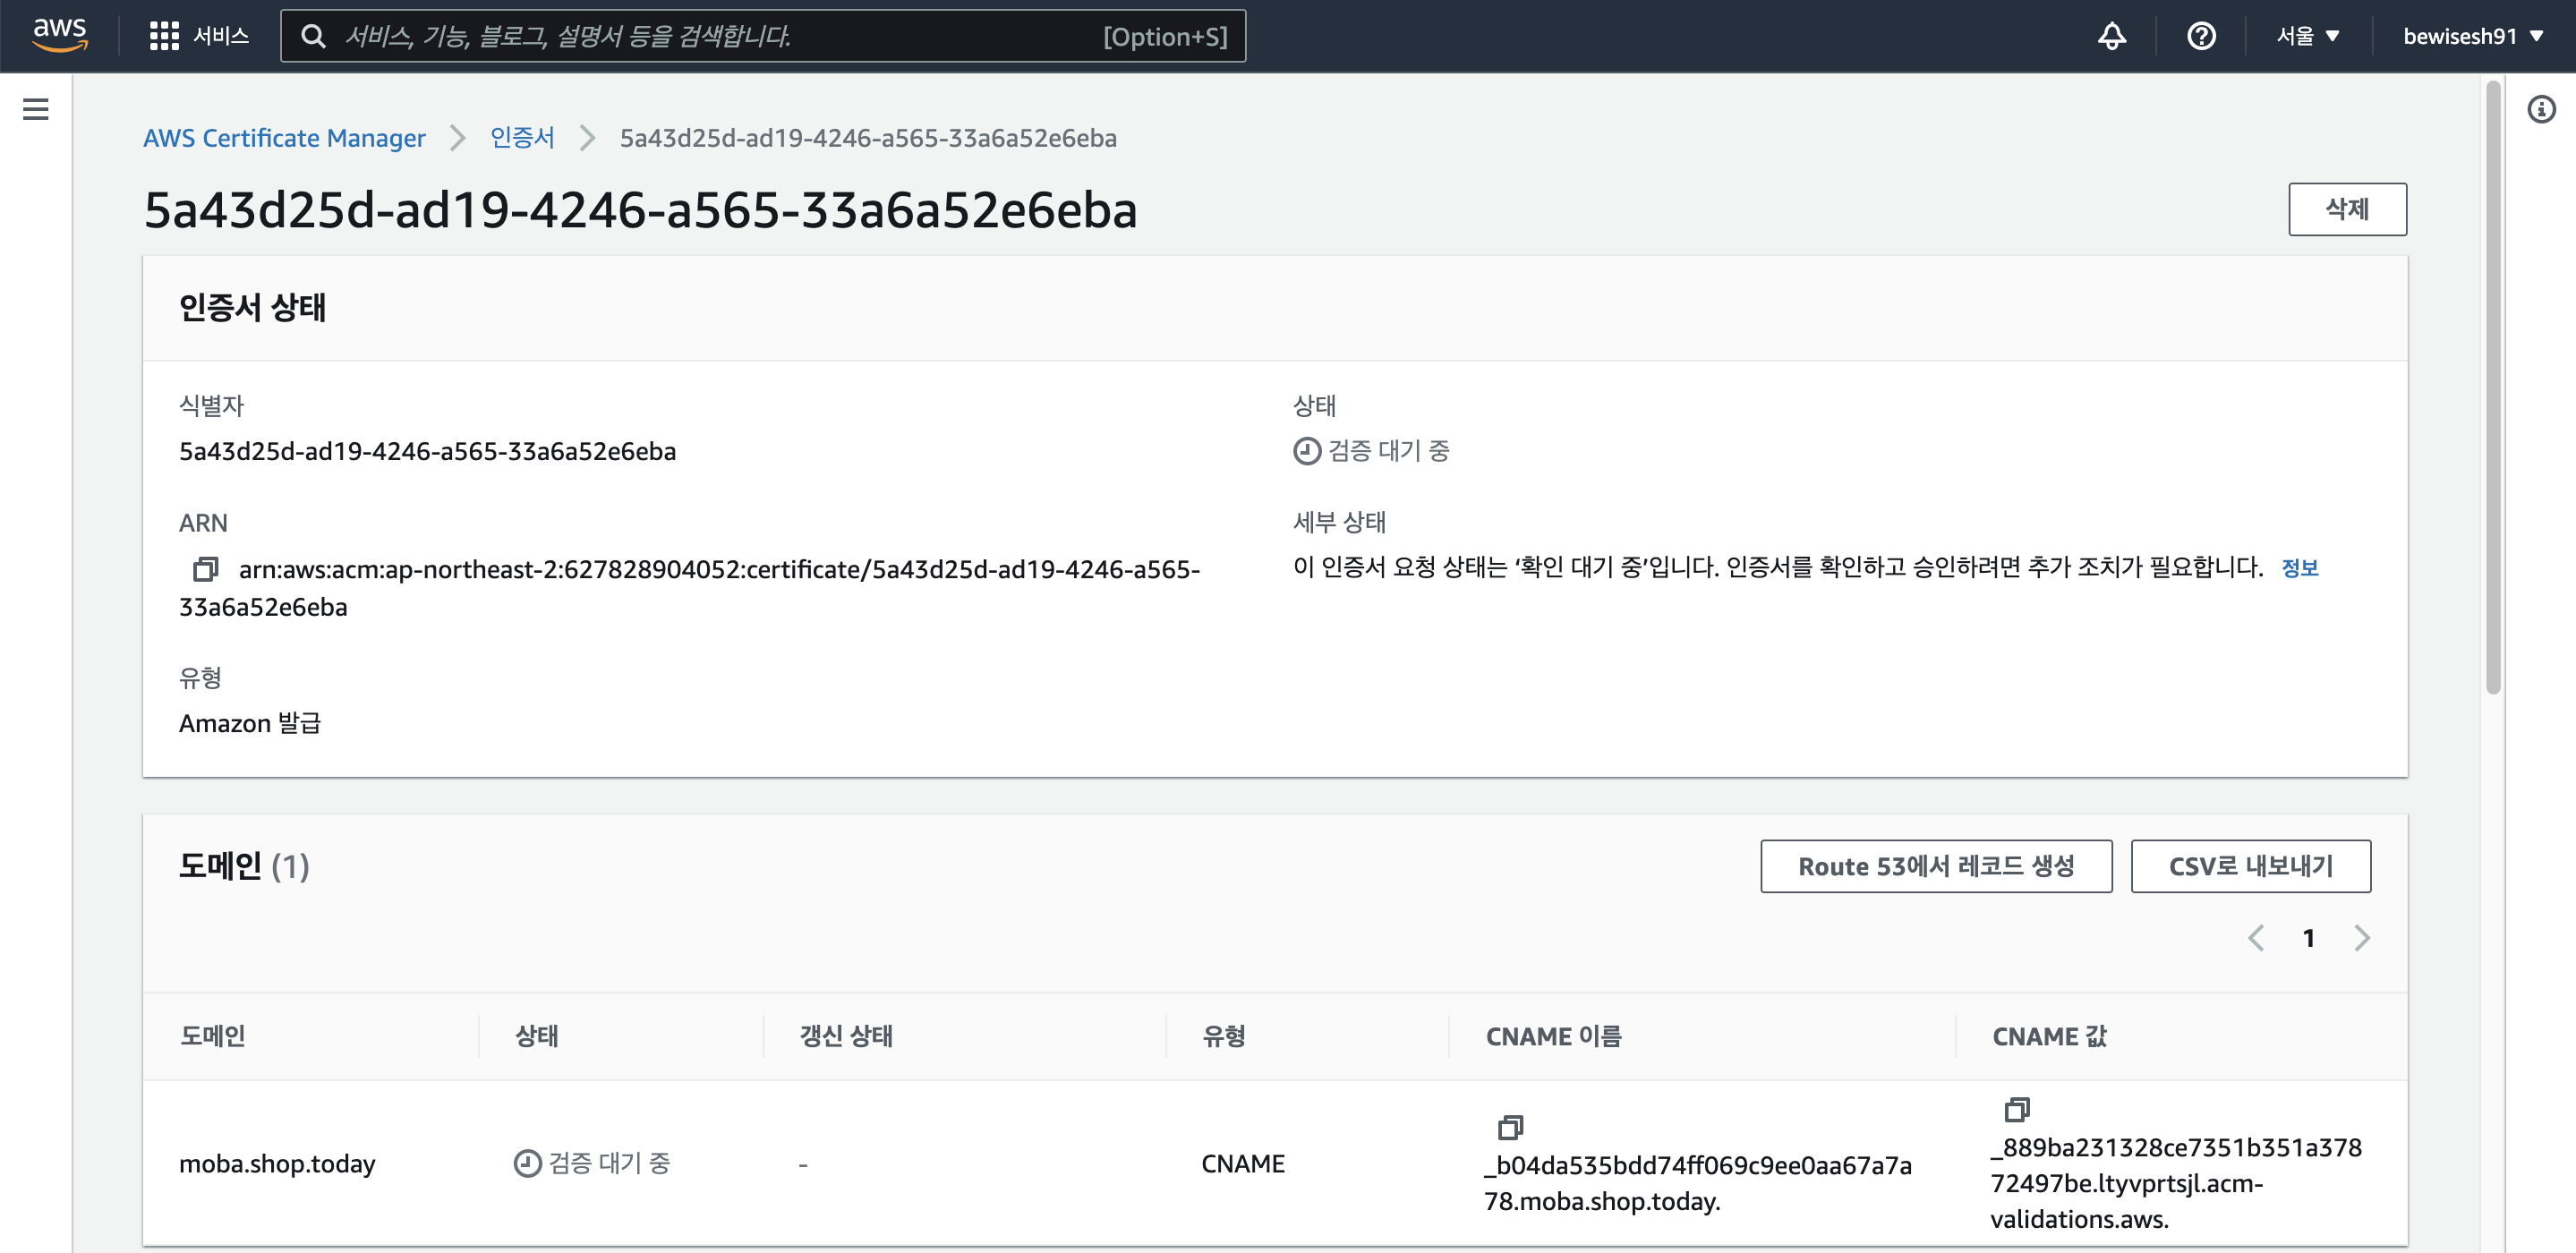The image size is (2576, 1253).
Task: Click the 갱신 상태 column header
Action: tap(846, 1036)
